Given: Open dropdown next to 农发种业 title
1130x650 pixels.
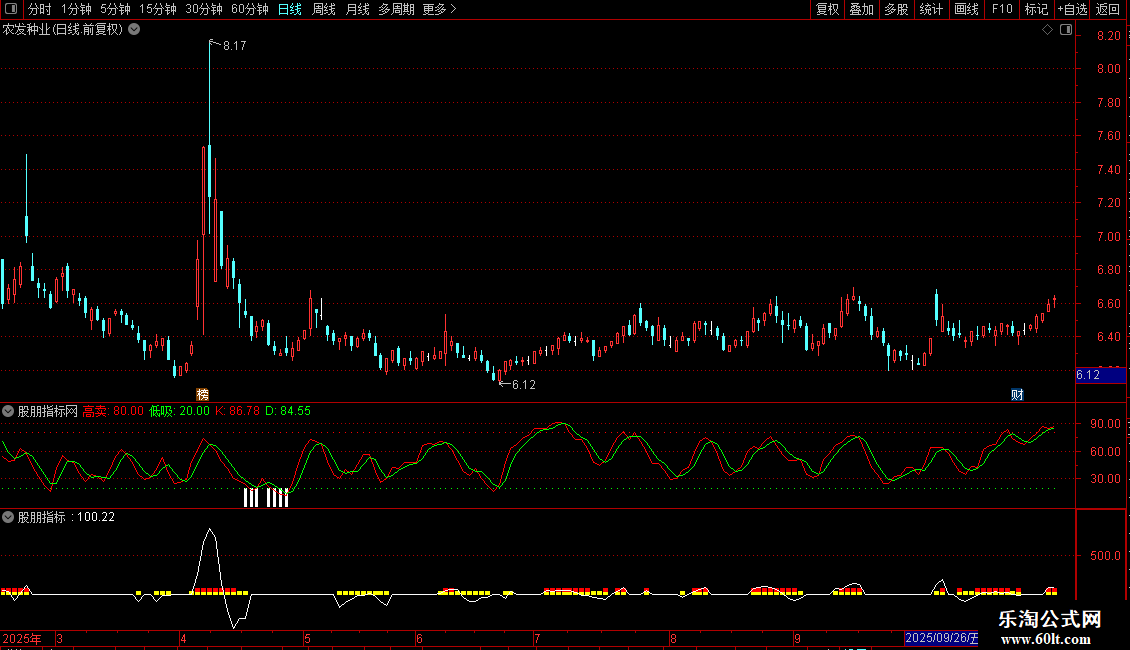Looking at the screenshot, I should point(134,30).
